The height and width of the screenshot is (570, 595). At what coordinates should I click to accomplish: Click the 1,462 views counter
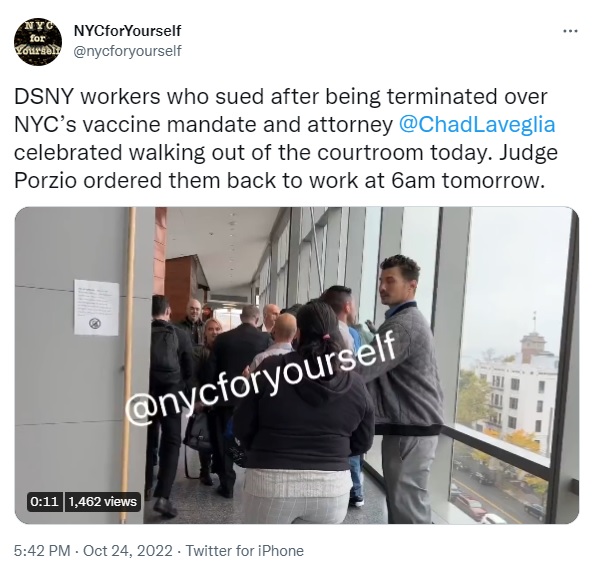click(x=103, y=502)
